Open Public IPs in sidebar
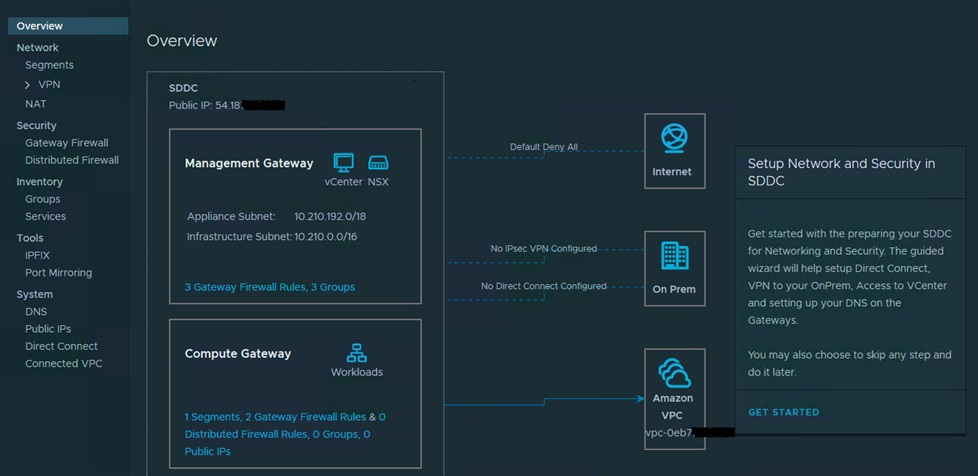The height and width of the screenshot is (476, 978). coord(48,329)
